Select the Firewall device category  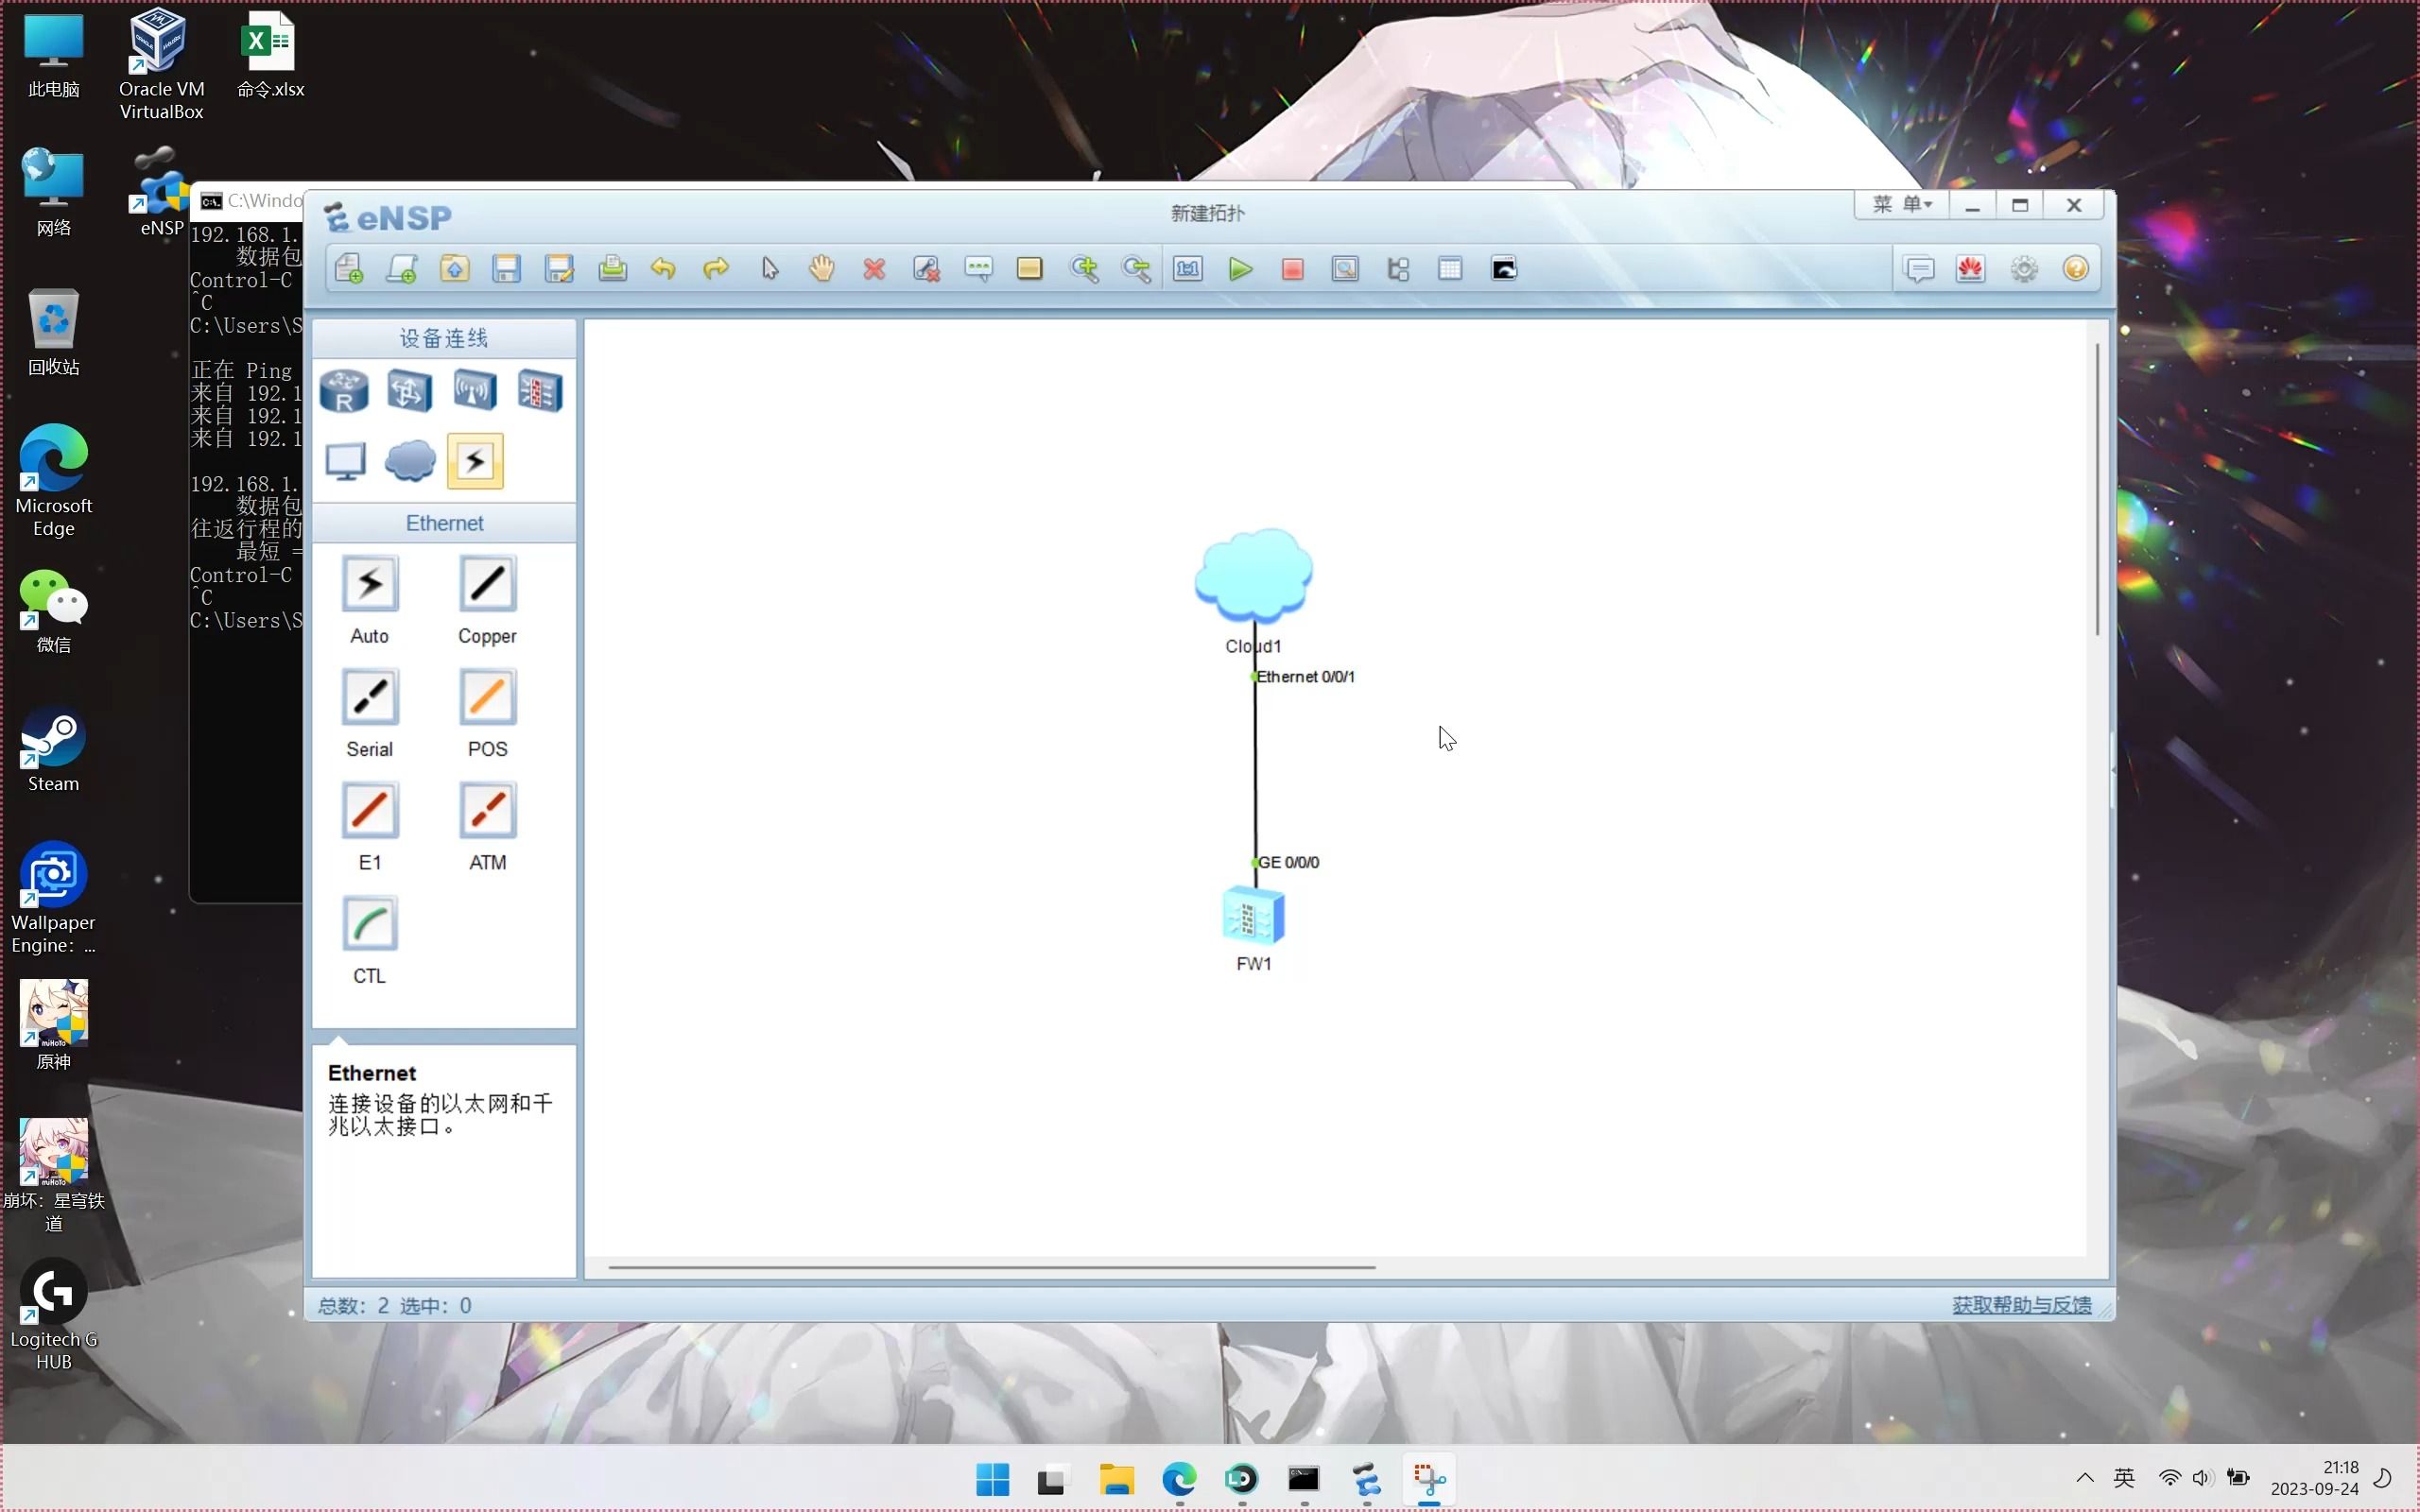pos(540,391)
